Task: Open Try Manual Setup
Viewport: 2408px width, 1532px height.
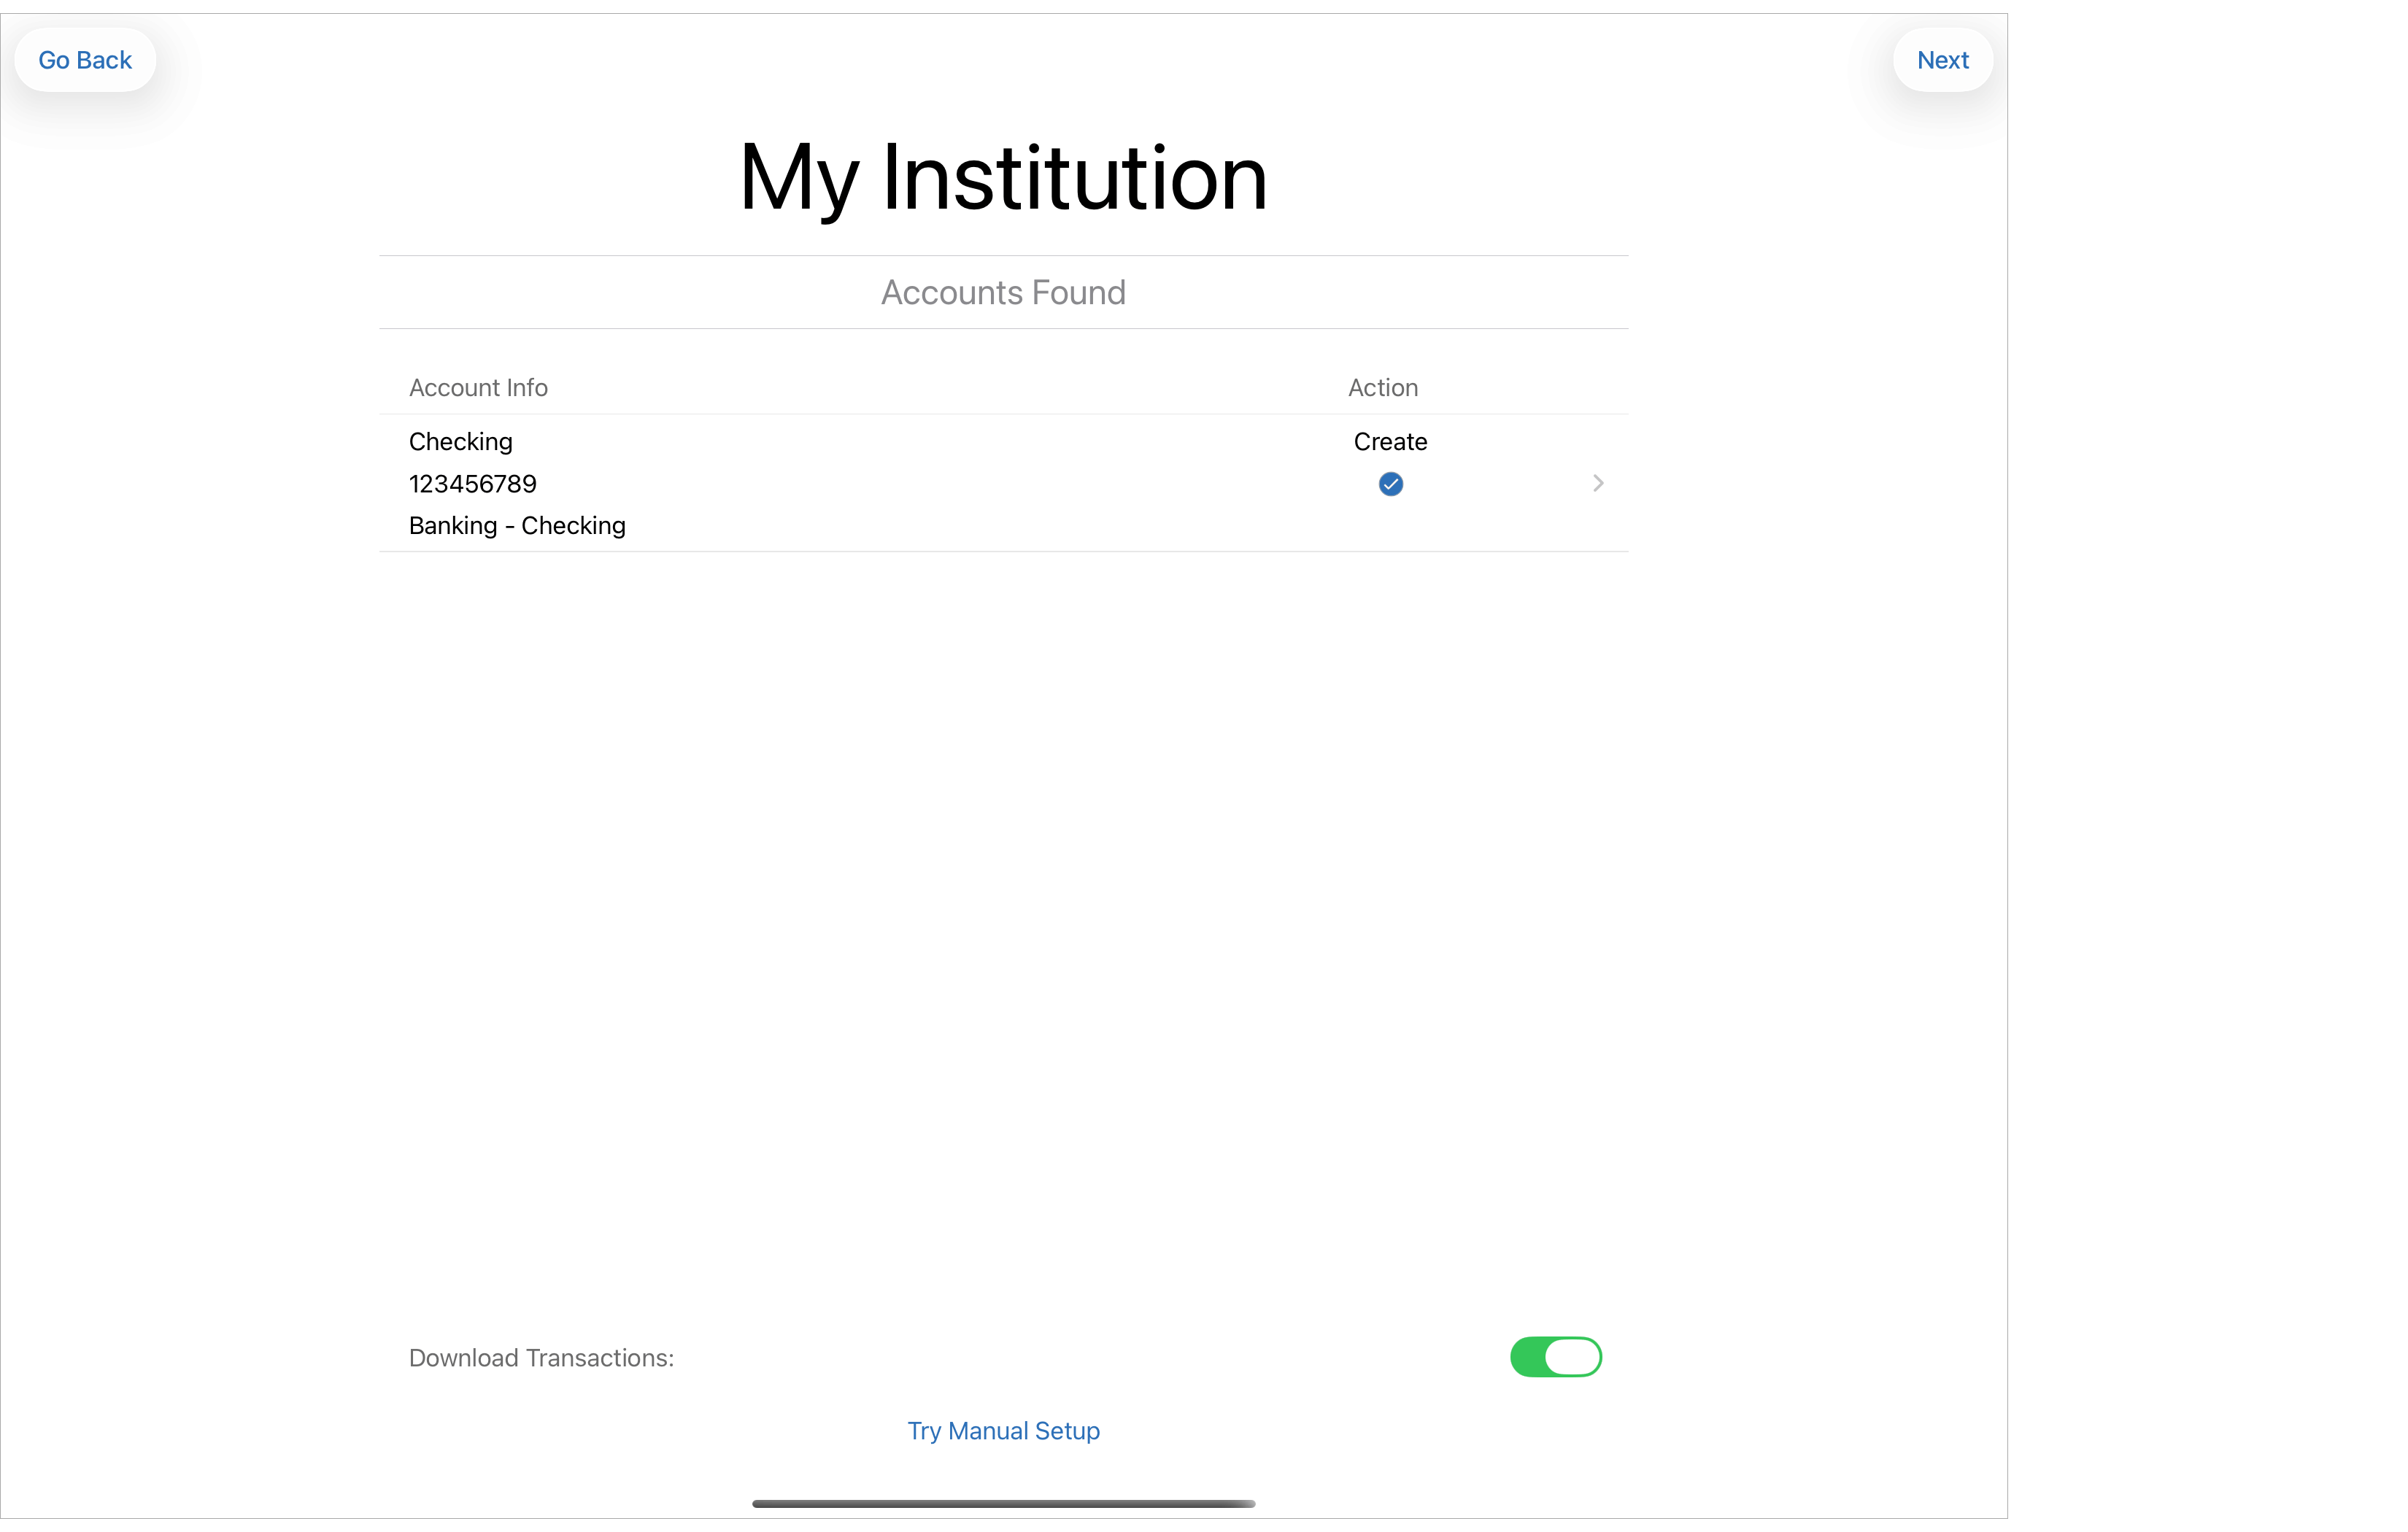Action: 1002,1430
